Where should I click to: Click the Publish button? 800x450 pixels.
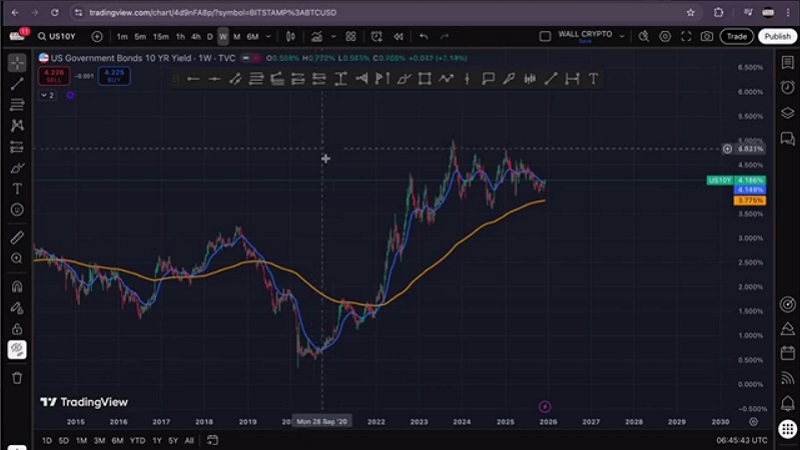(x=777, y=37)
